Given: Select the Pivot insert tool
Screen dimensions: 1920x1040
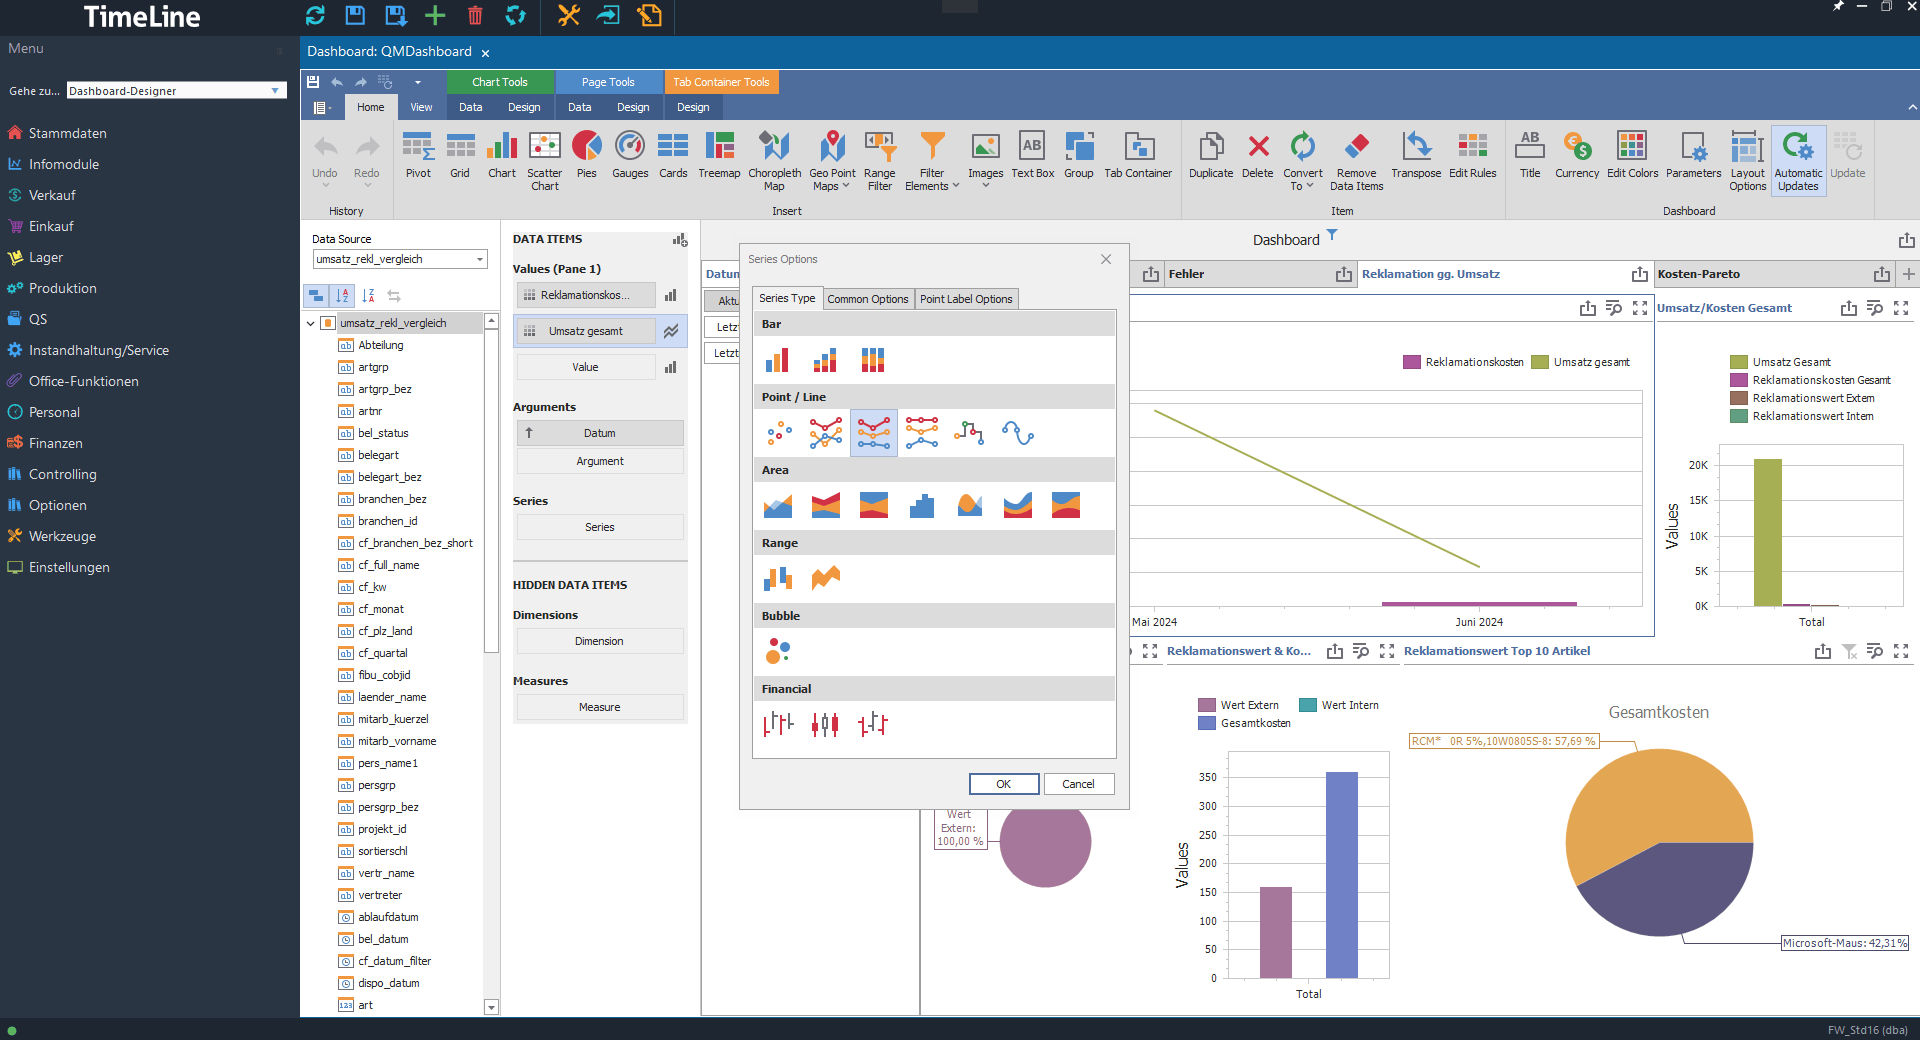Looking at the screenshot, I should pos(418,158).
